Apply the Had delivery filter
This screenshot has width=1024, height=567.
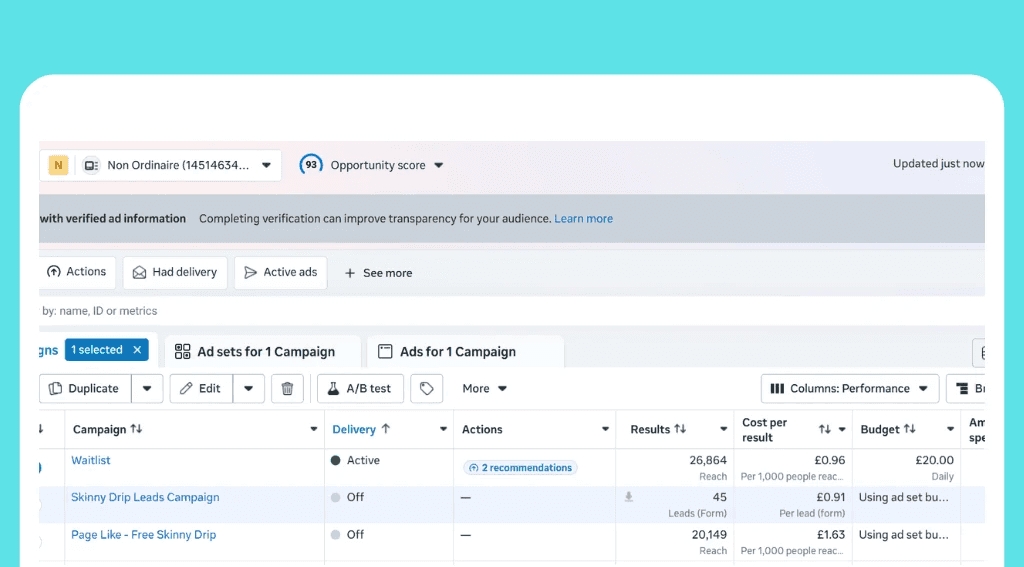[175, 272]
